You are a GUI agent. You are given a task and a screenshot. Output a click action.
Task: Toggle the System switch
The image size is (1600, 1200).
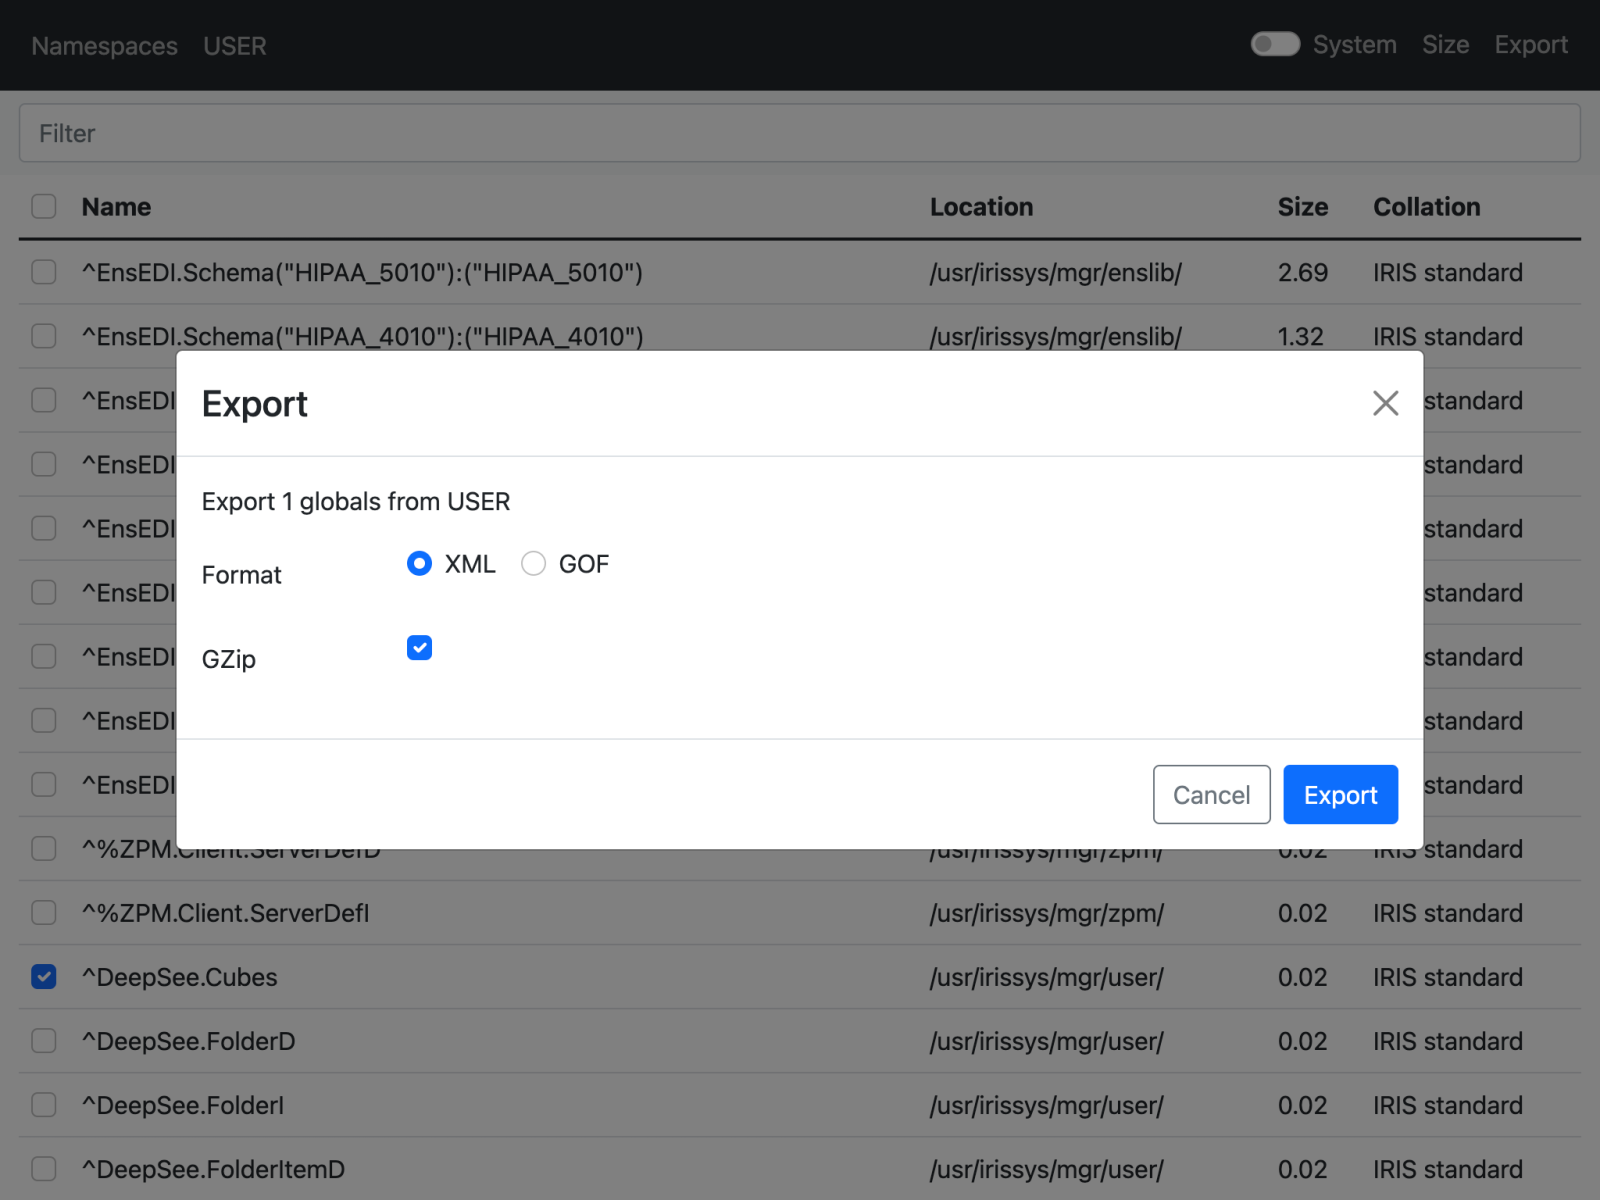tap(1275, 45)
